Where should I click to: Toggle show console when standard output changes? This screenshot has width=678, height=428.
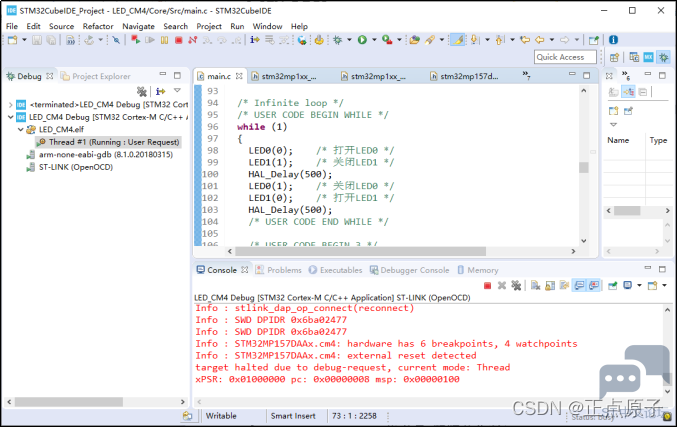(579, 285)
